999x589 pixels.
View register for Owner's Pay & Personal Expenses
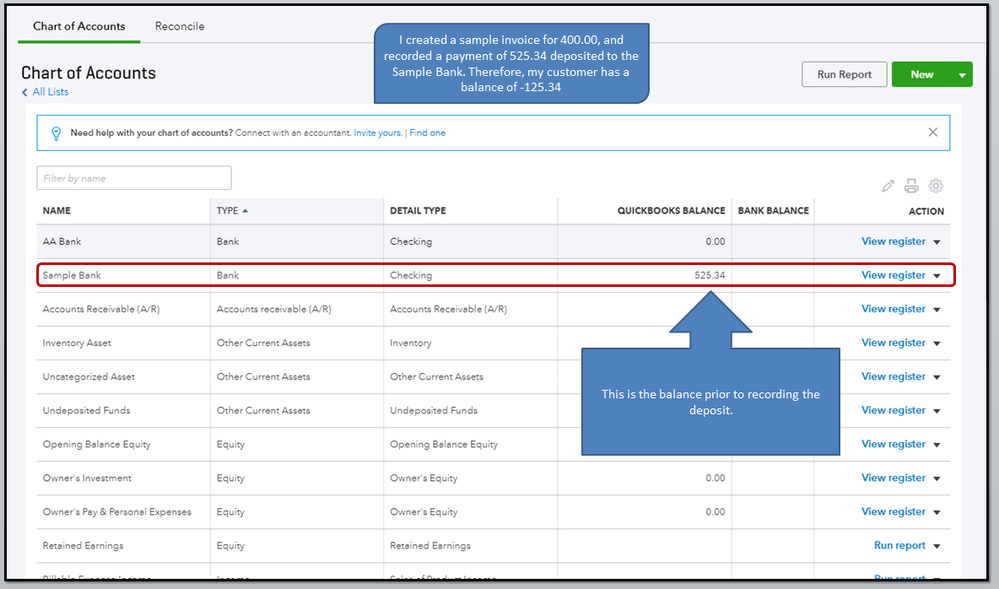pyautogui.click(x=893, y=512)
